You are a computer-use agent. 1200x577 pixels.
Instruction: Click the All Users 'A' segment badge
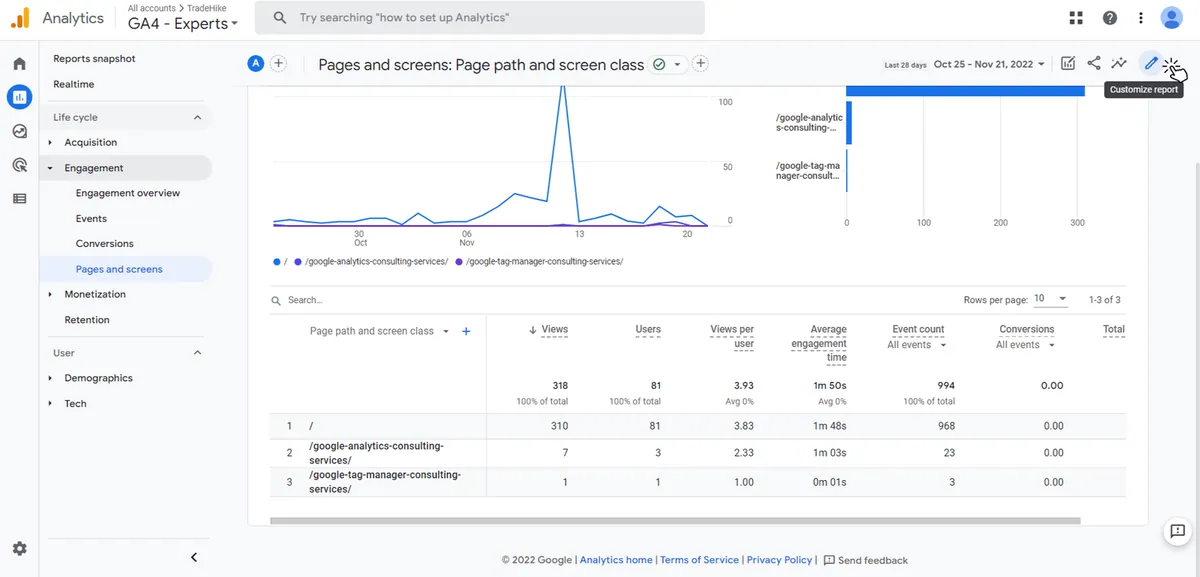(x=256, y=64)
